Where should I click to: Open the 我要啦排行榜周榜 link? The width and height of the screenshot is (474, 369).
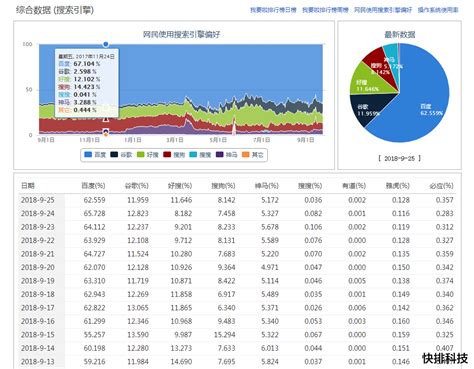[325, 10]
